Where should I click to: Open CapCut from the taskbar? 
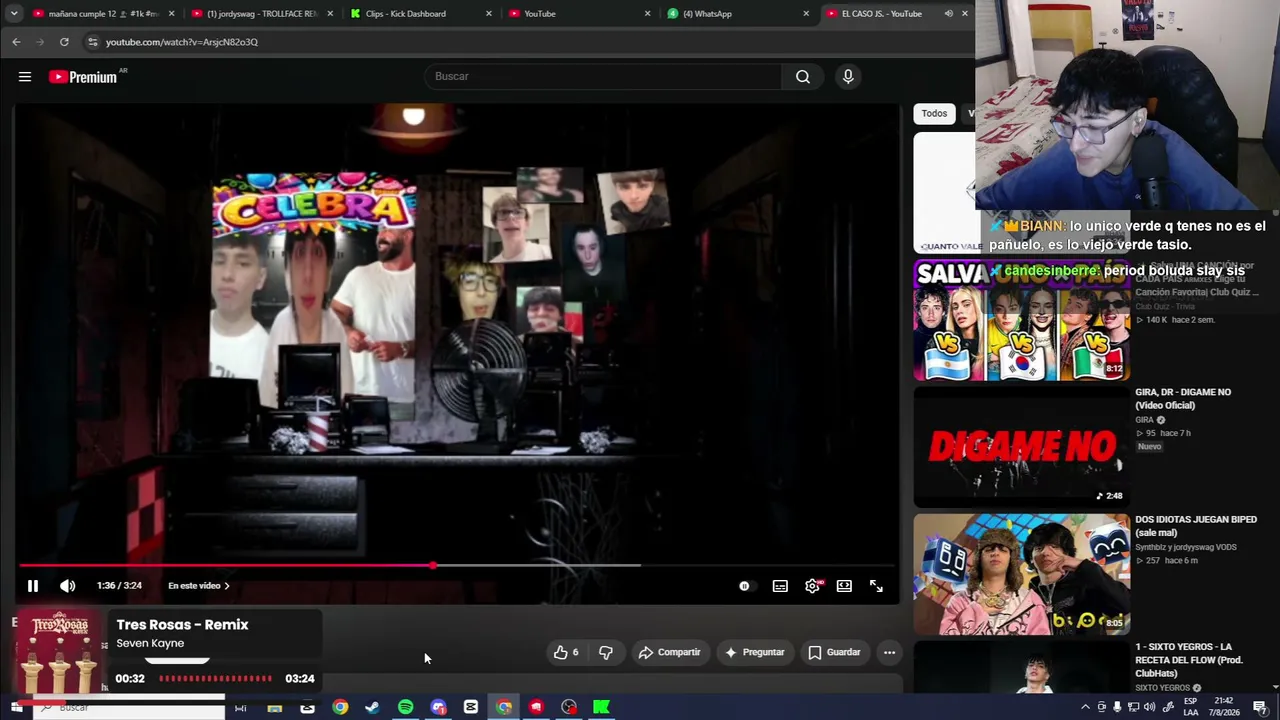(471, 708)
